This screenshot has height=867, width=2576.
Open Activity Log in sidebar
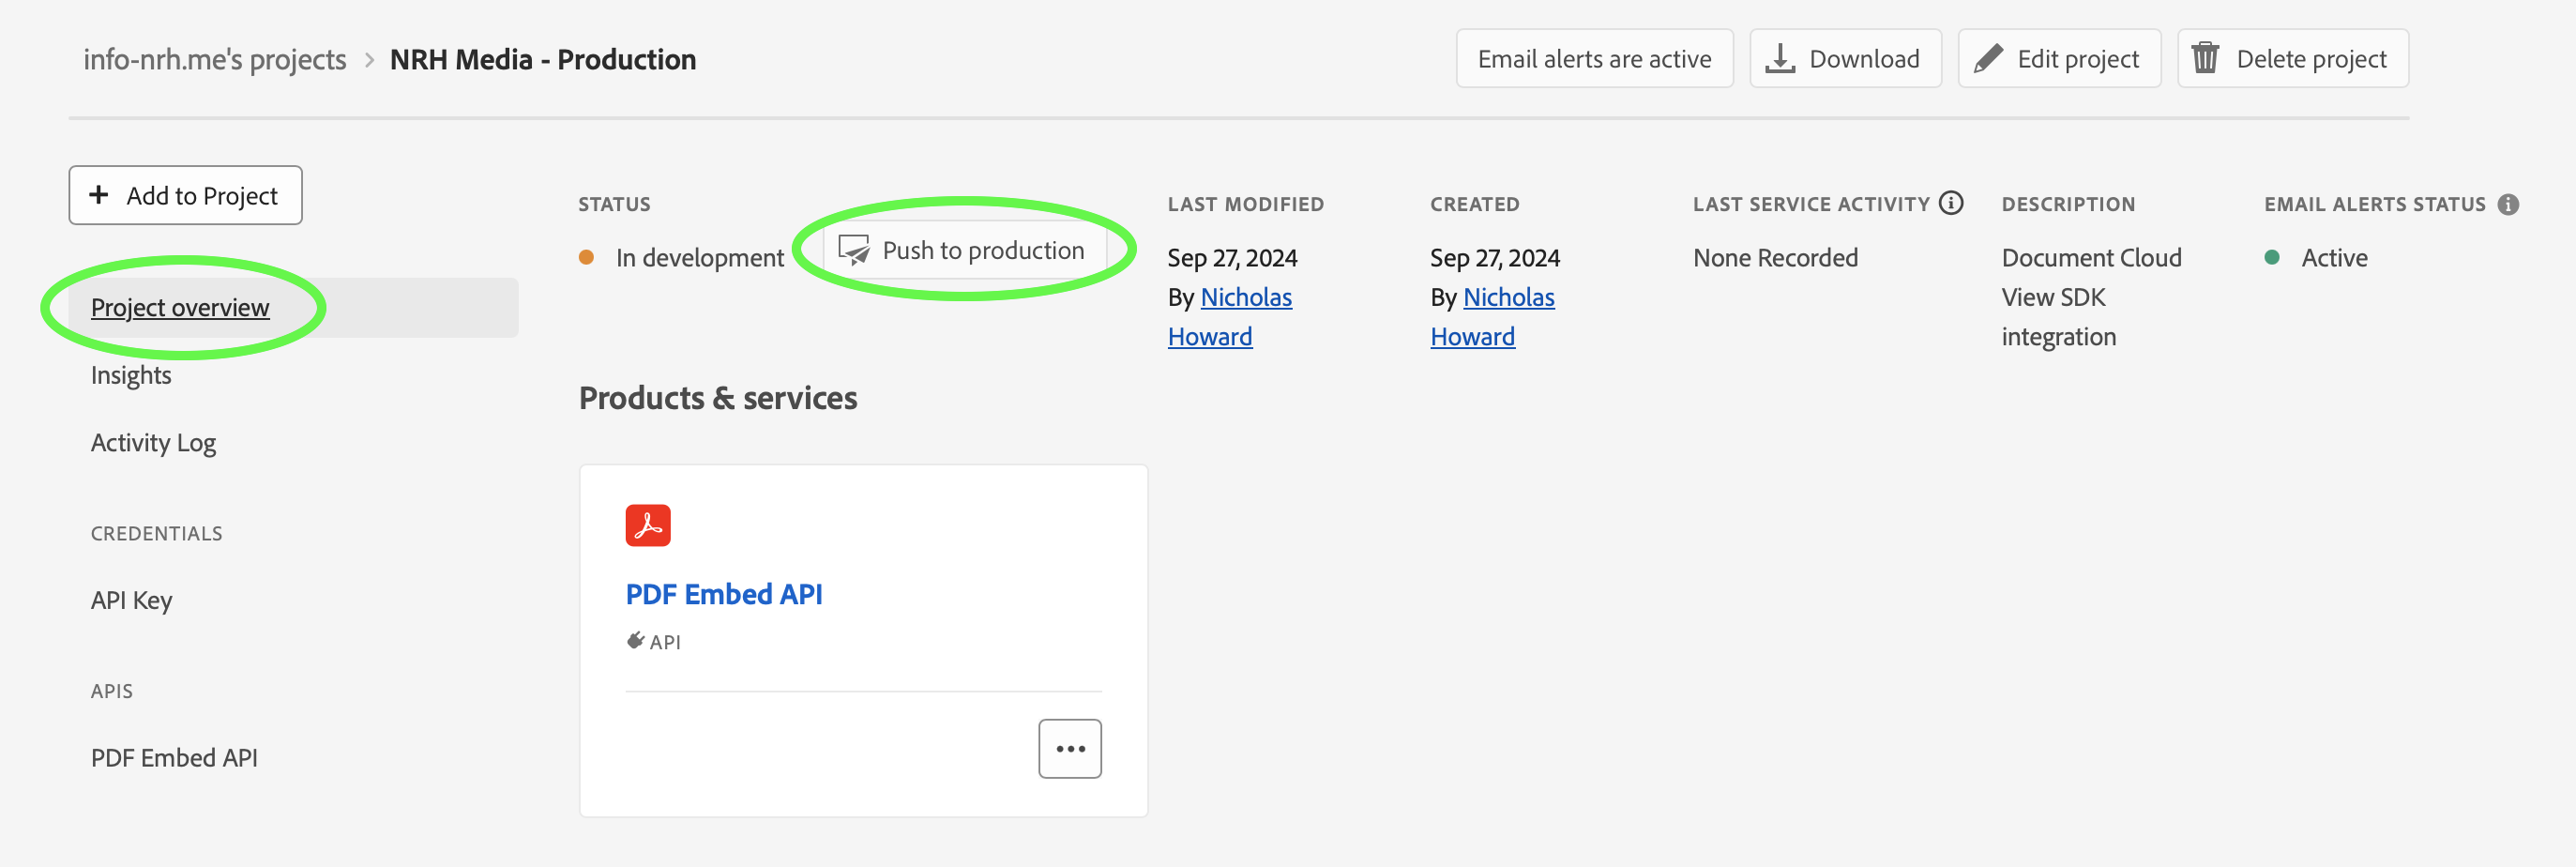pyautogui.click(x=153, y=442)
